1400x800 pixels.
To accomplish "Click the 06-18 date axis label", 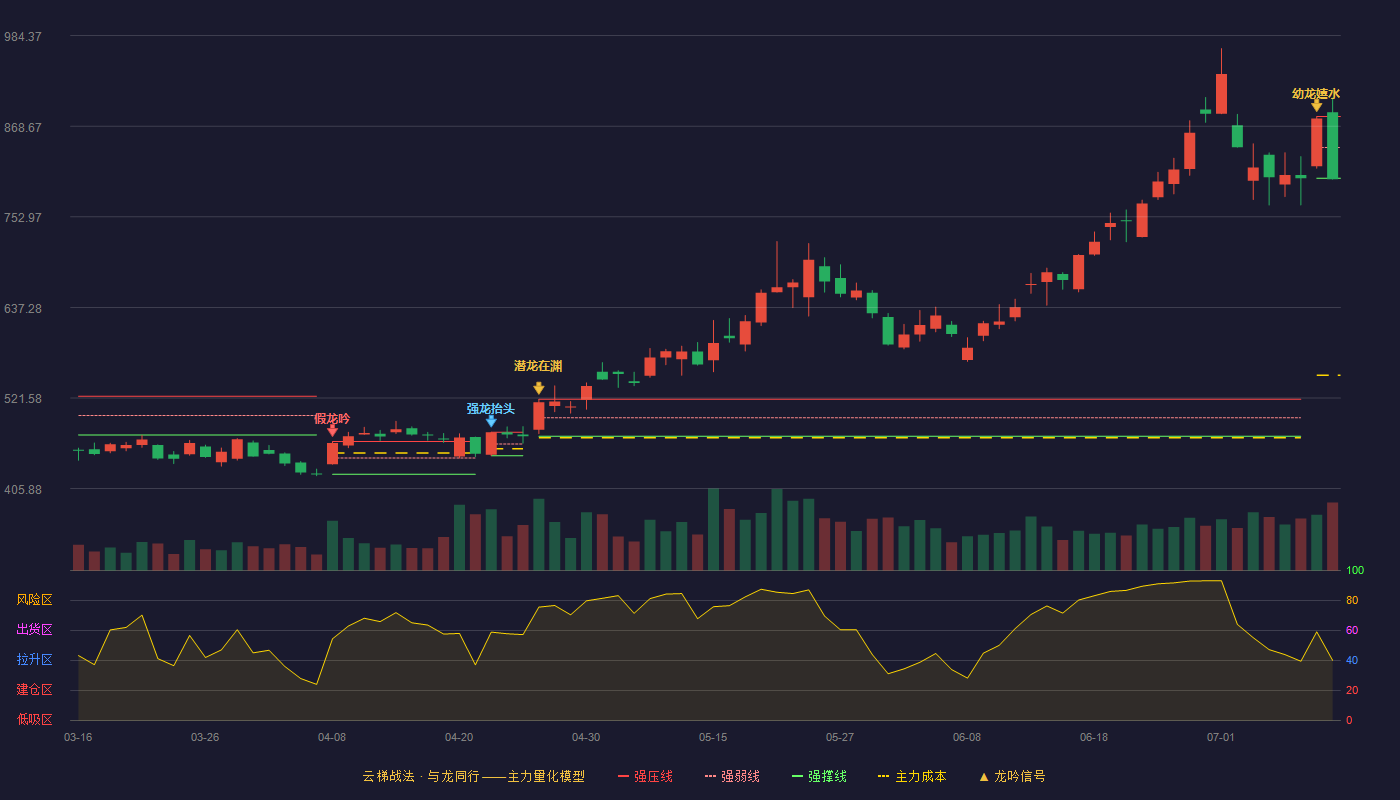I will point(1094,737).
